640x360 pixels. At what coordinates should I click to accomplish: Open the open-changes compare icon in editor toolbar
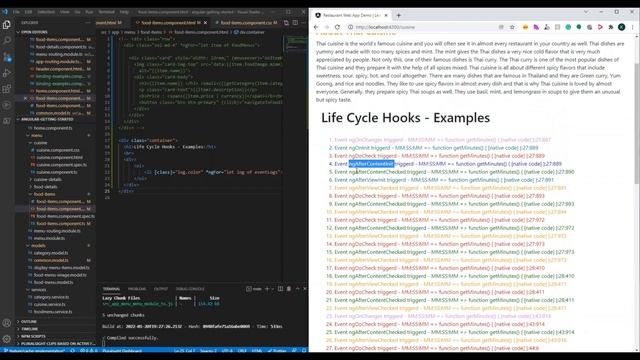pos(286,23)
